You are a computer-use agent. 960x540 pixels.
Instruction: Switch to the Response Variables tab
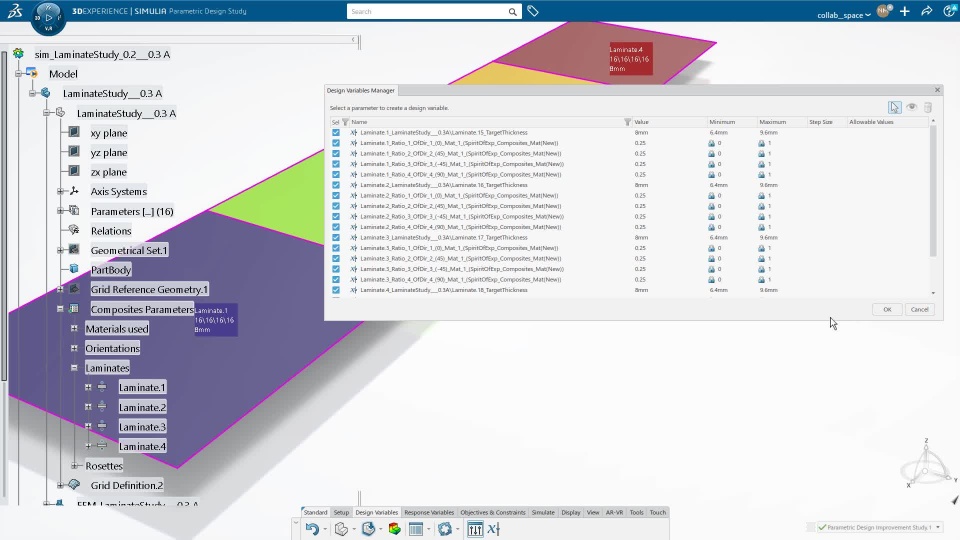pos(429,512)
